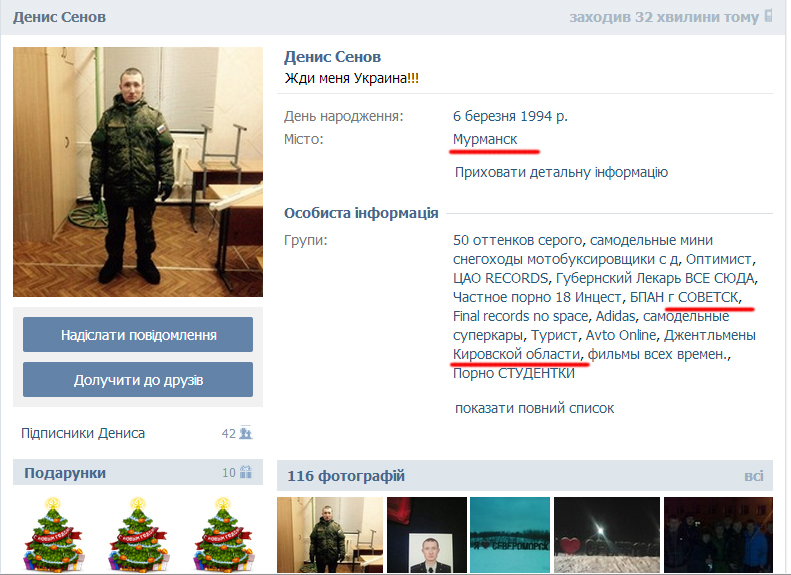Open the Североморск sign photo thumbnail

coord(510,535)
